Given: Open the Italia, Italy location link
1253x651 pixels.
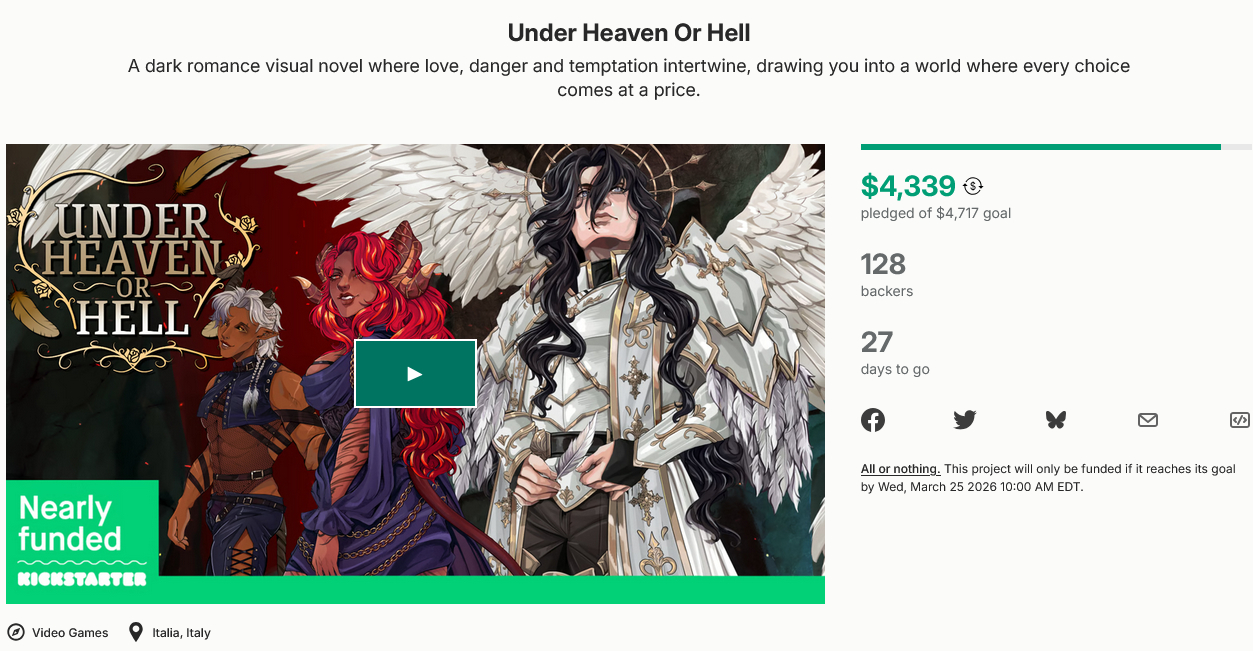Looking at the screenshot, I should (x=182, y=633).
